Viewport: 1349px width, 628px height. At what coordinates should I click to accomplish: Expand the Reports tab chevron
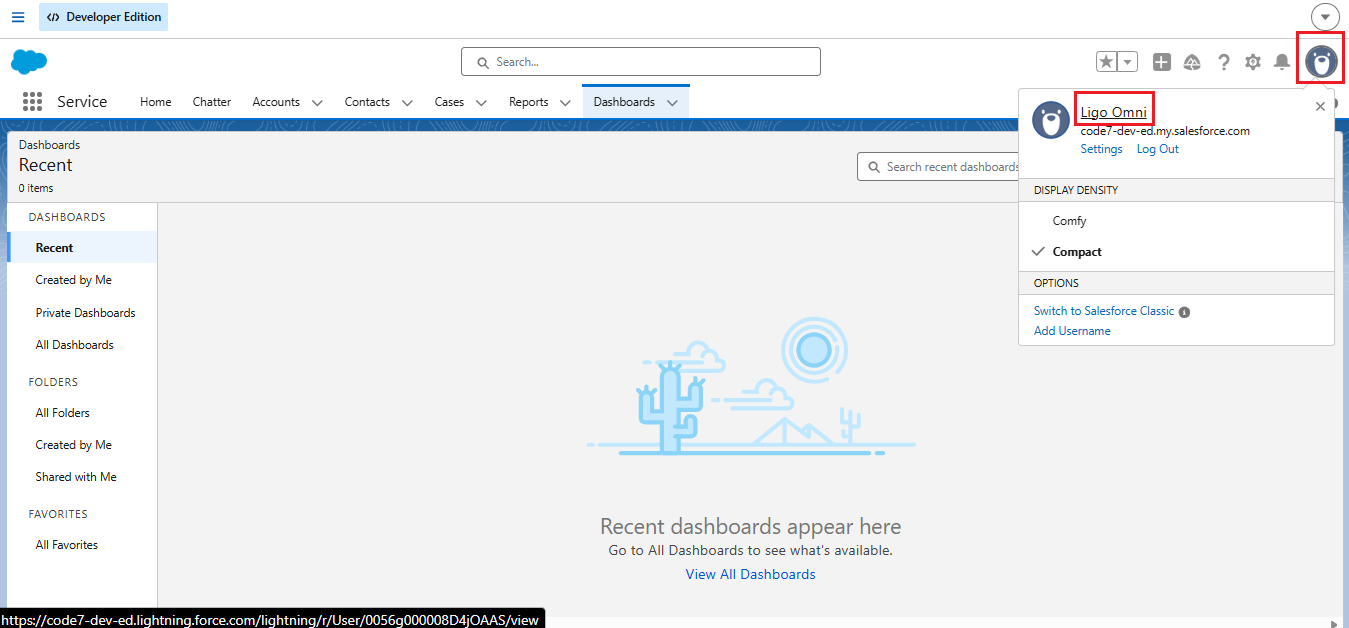(x=565, y=103)
